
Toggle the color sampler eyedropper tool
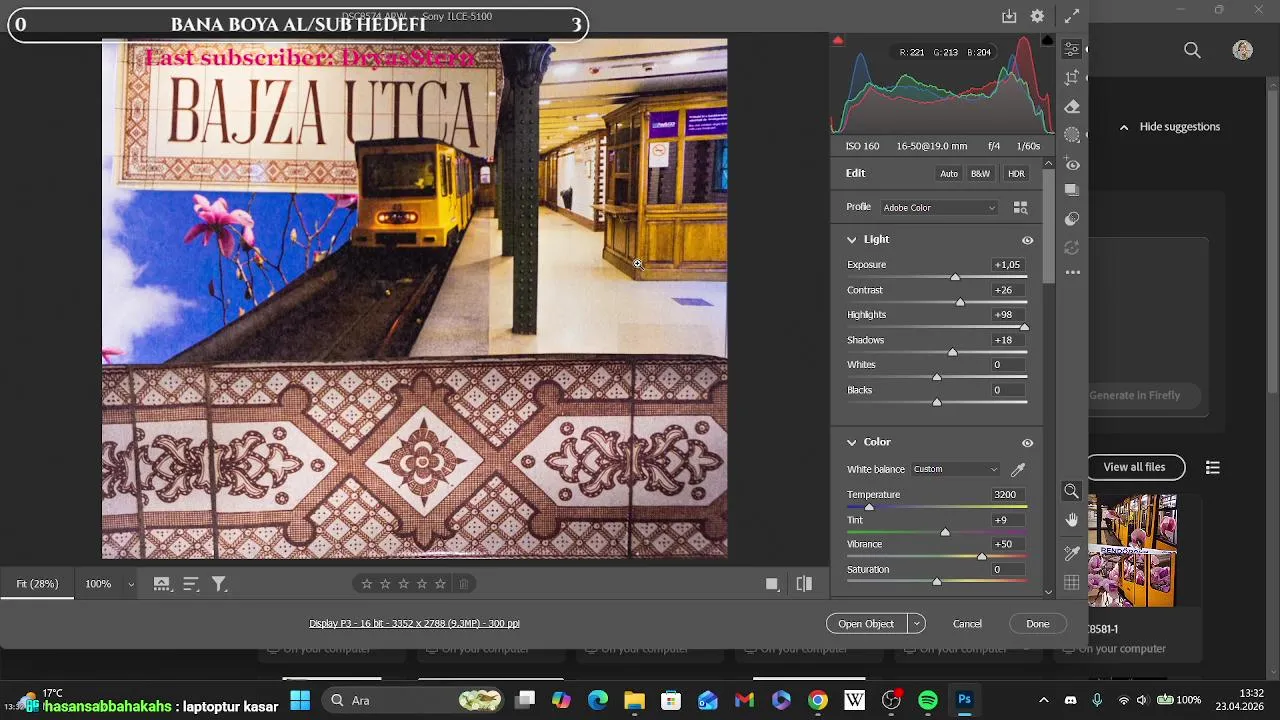(x=1072, y=552)
